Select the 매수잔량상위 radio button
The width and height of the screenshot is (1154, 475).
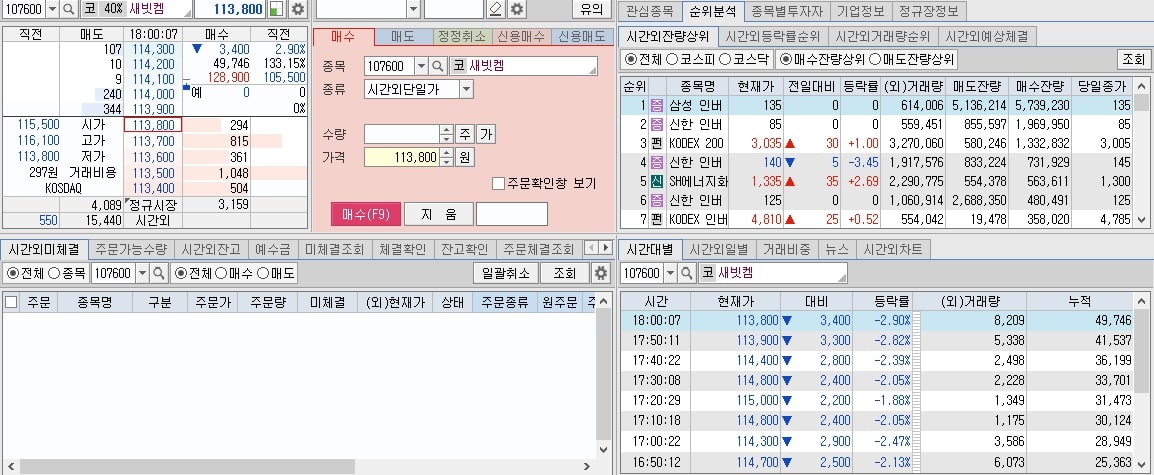pos(785,60)
